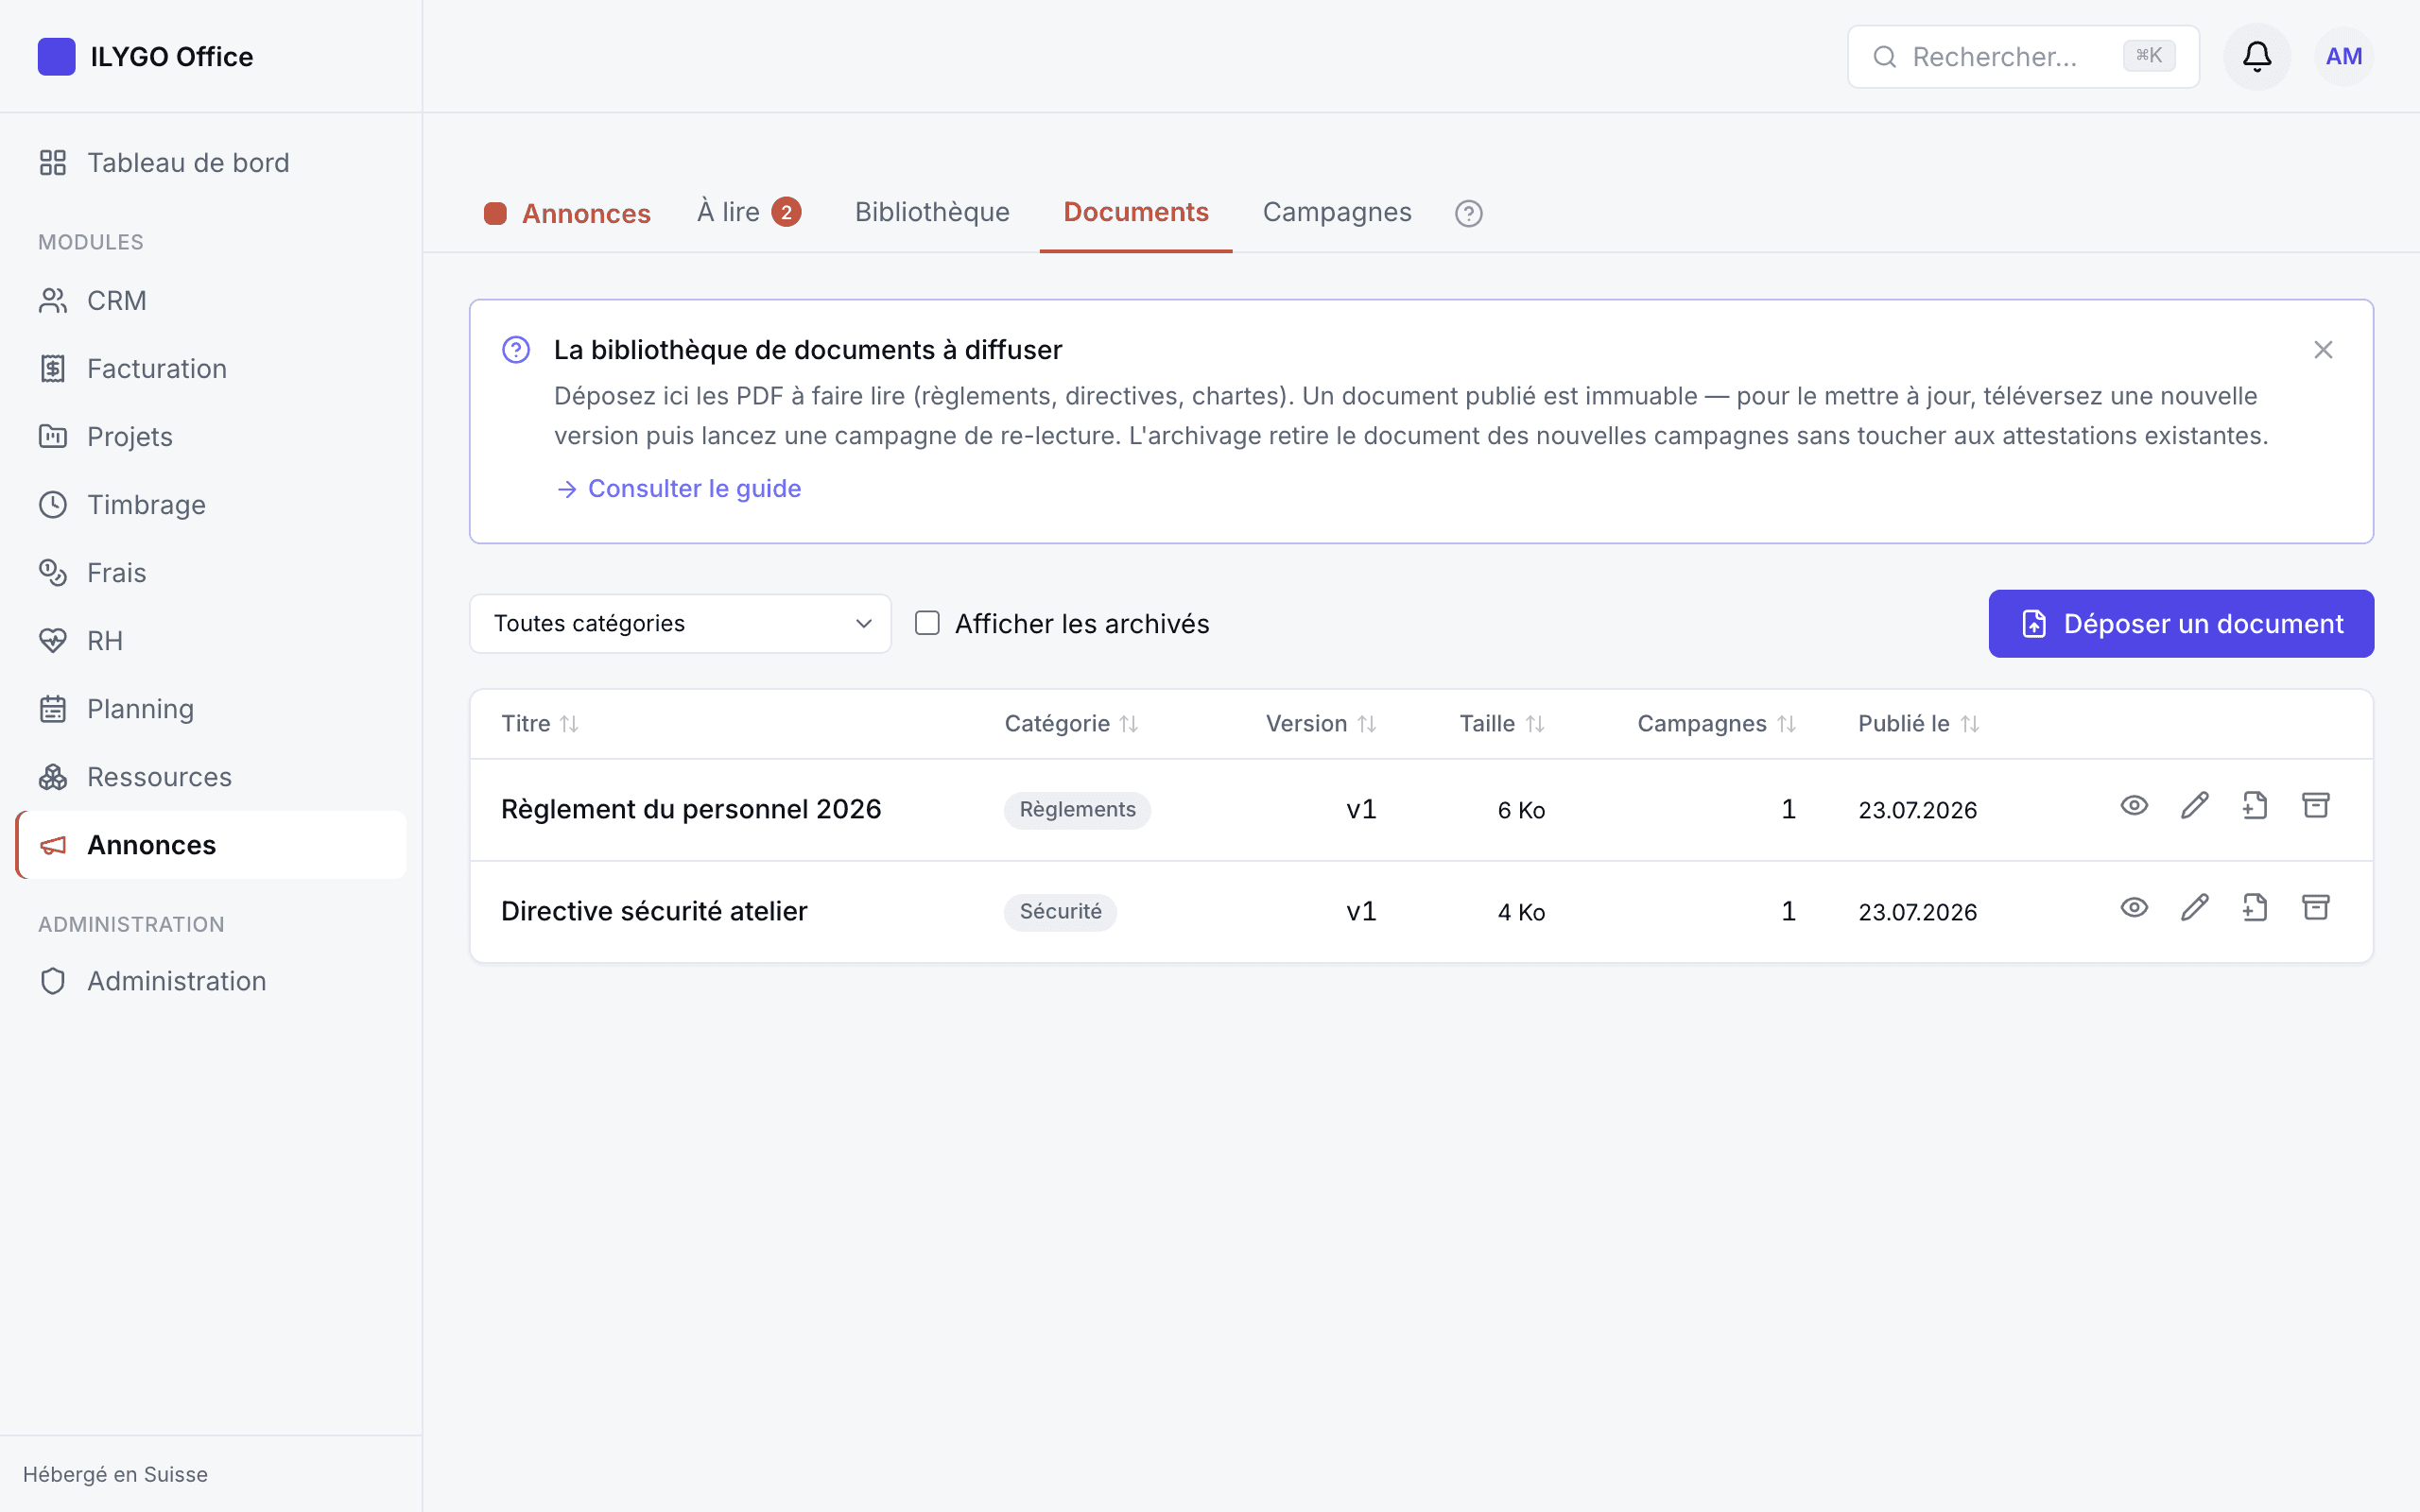Viewport: 2420px width, 1512px height.
Task: Select Annonces in the sidebar
Action: 211,845
